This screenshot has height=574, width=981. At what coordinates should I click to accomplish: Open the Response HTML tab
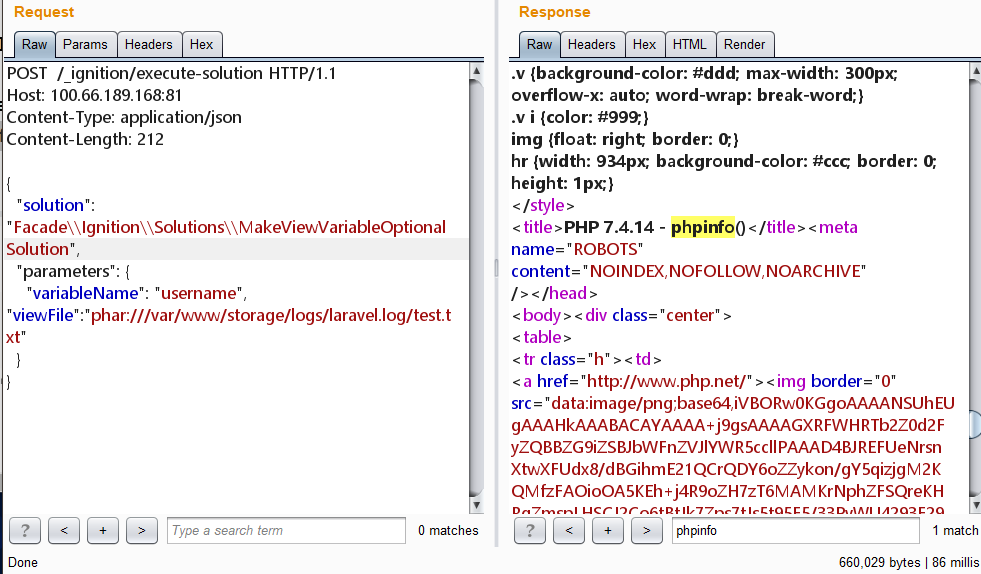tap(689, 44)
